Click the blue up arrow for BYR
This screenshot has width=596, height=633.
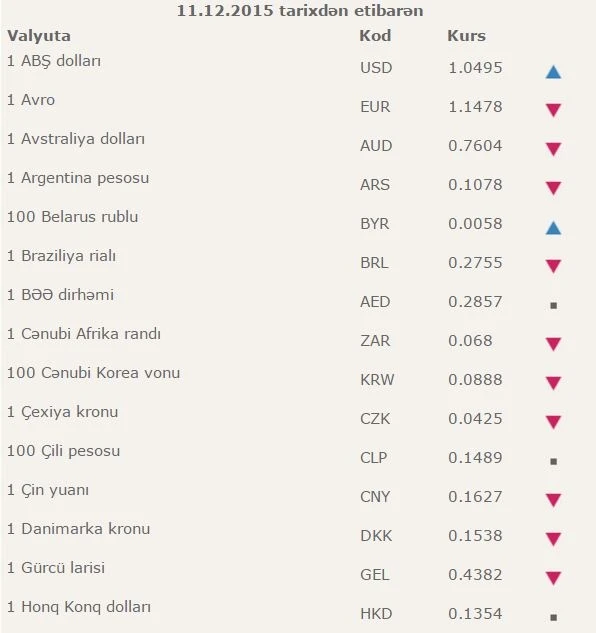tap(553, 228)
